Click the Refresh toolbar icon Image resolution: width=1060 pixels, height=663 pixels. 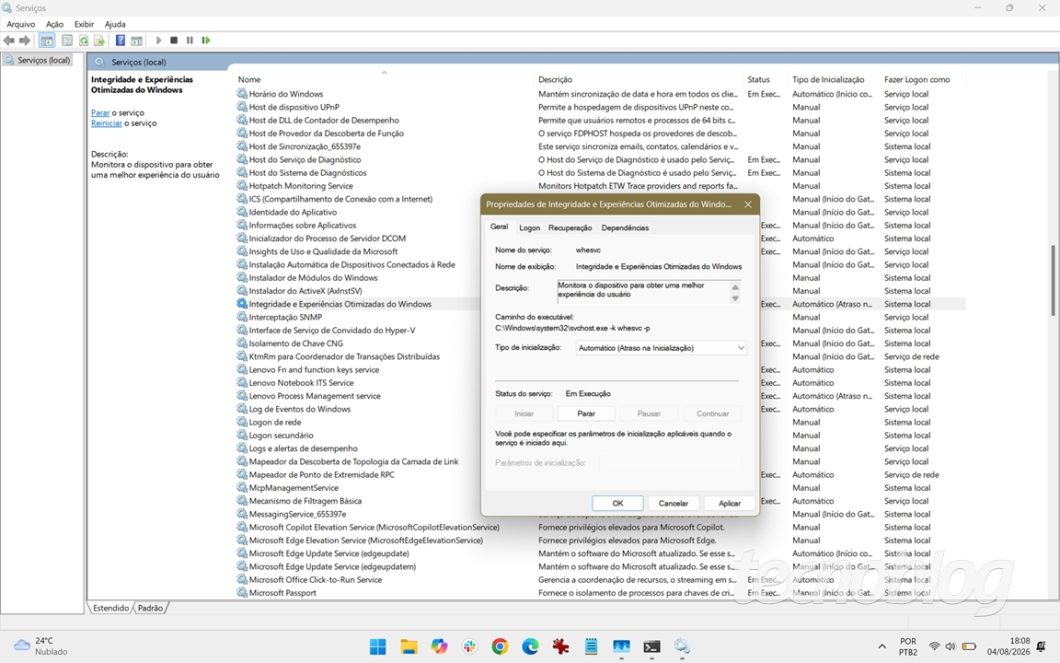[84, 41]
